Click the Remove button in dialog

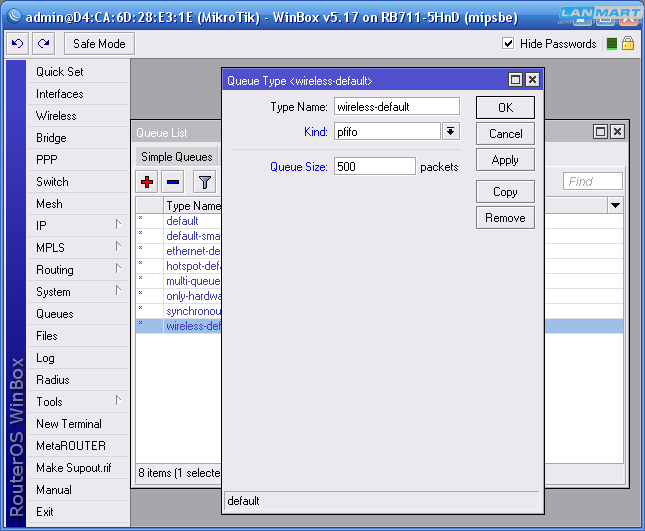(505, 218)
